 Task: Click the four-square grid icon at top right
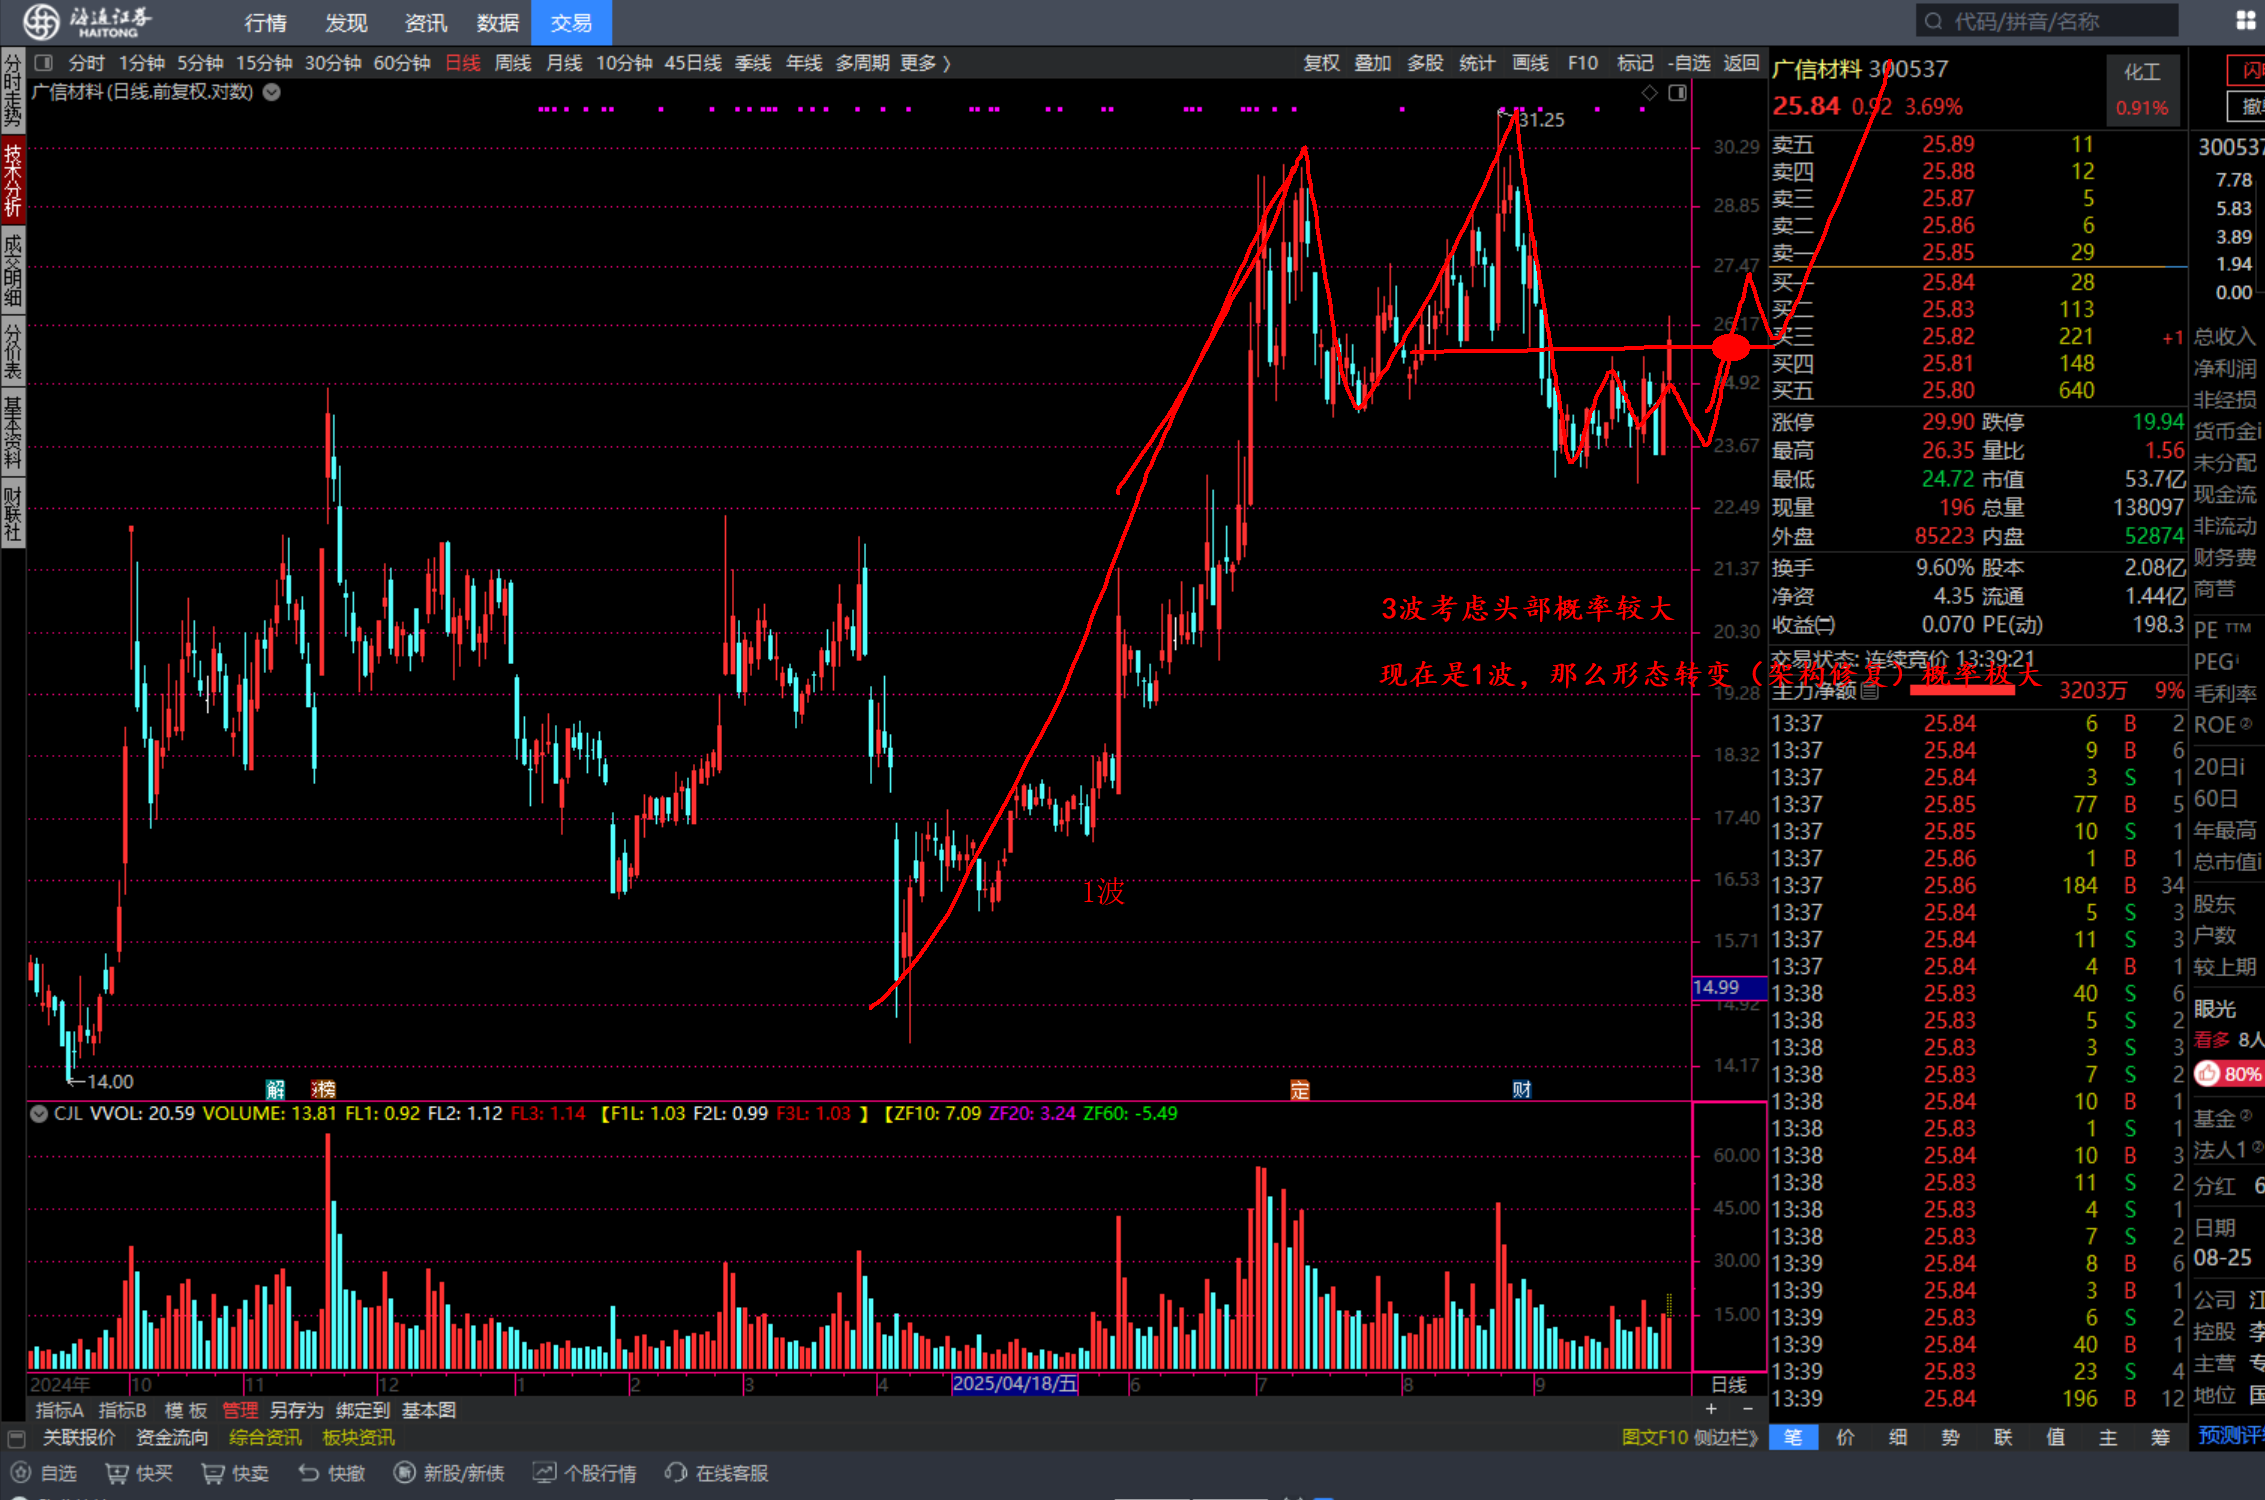2245,21
